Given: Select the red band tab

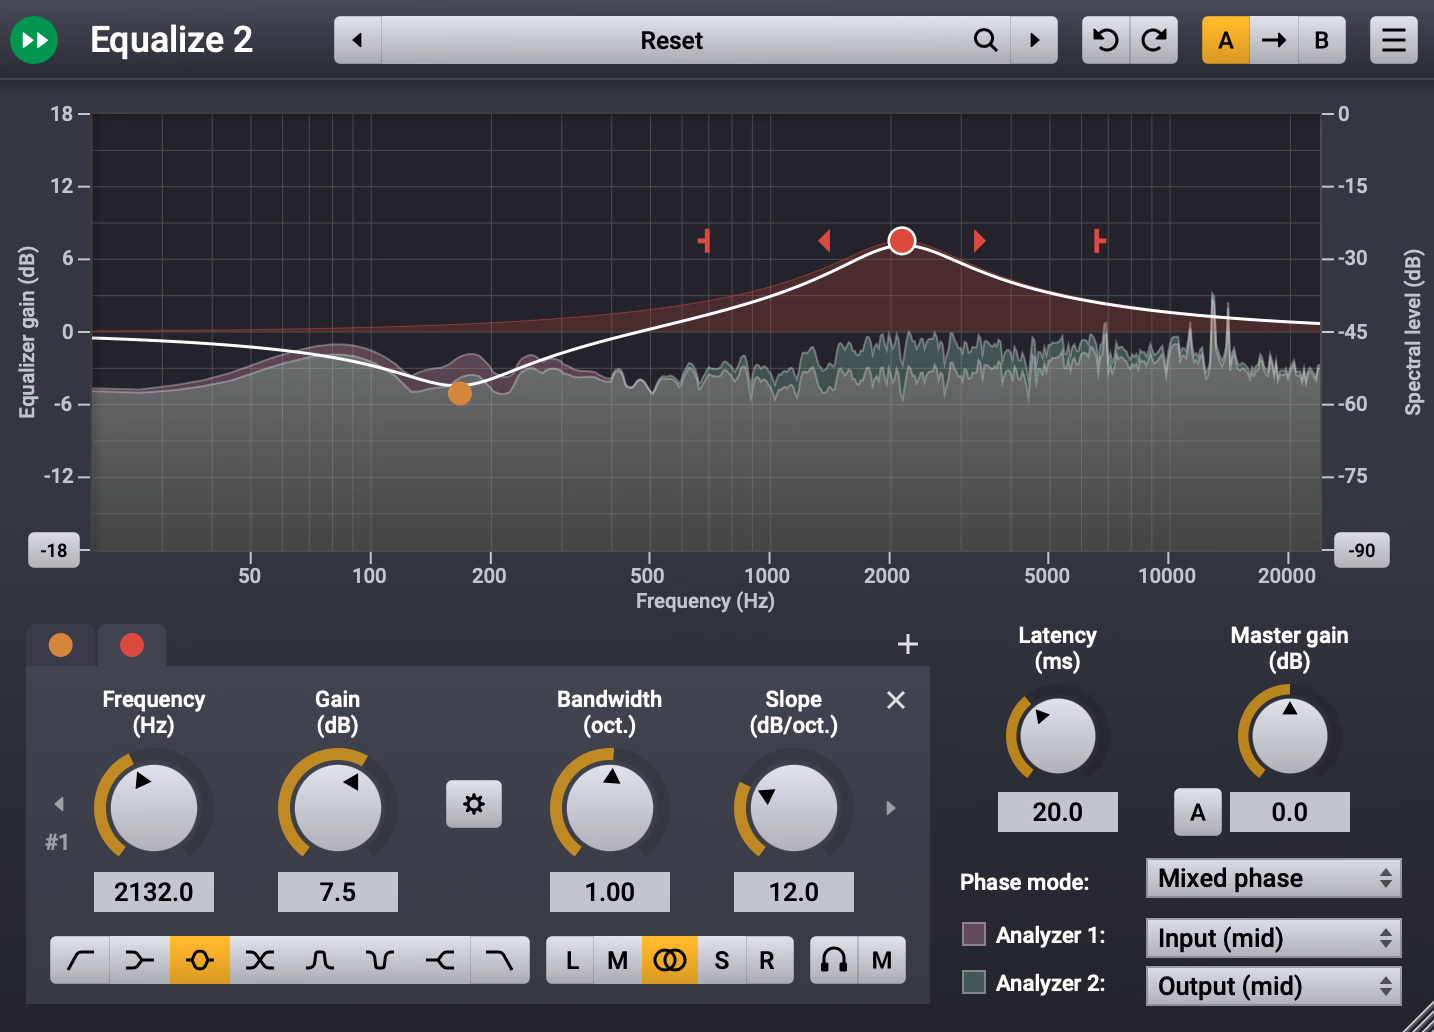Looking at the screenshot, I should tap(132, 645).
